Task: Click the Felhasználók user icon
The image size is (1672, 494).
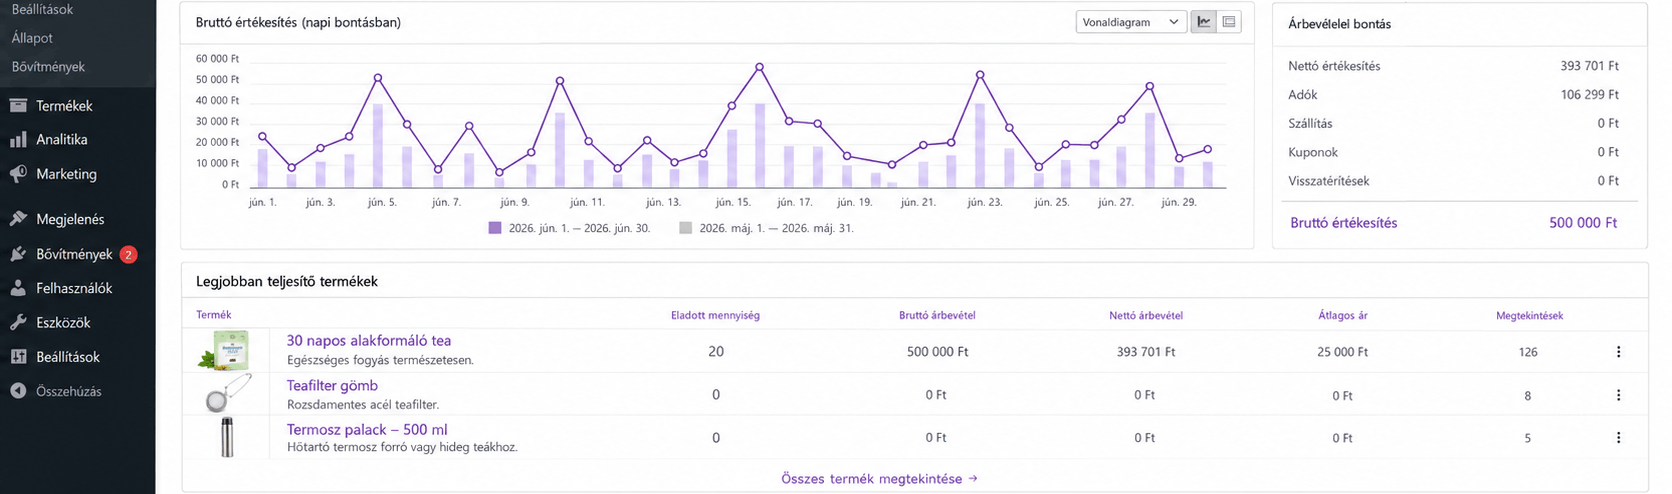Action: [18, 288]
